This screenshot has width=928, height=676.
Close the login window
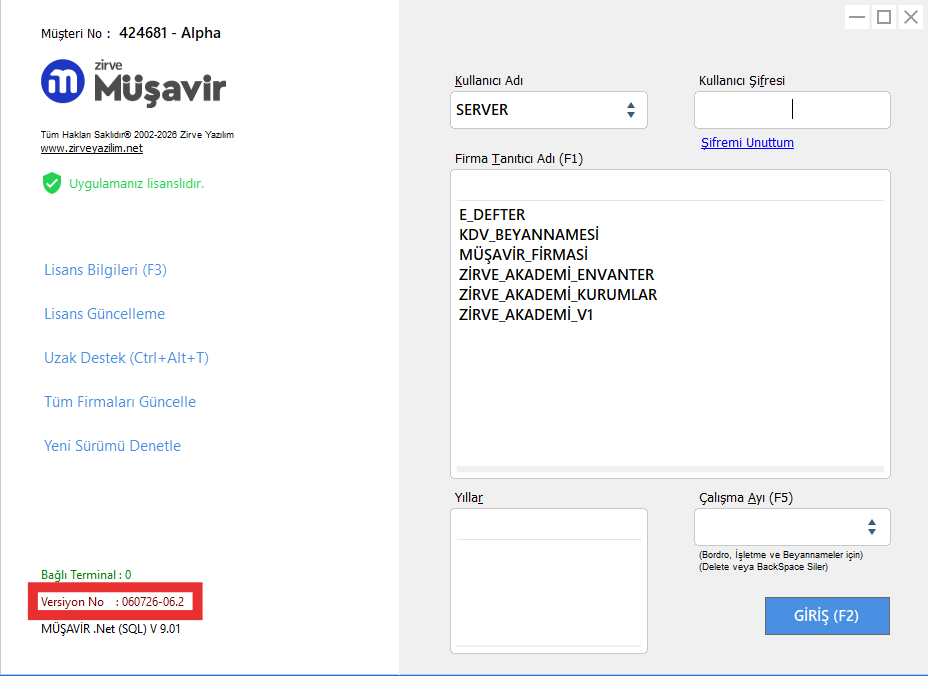tap(911, 17)
